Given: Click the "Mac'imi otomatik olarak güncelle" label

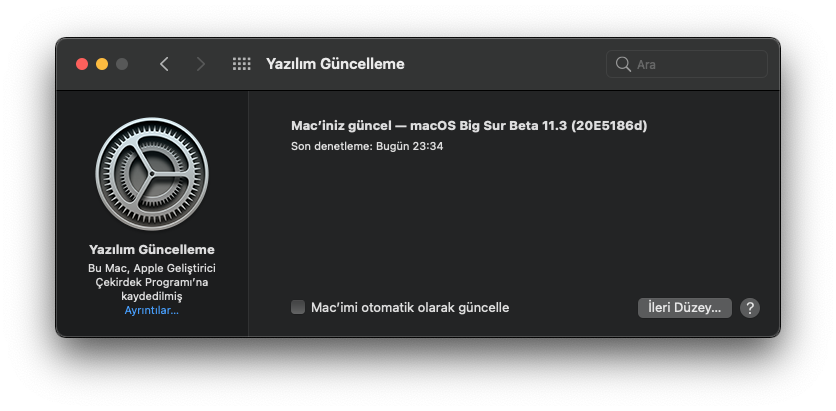Looking at the screenshot, I should [x=410, y=307].
